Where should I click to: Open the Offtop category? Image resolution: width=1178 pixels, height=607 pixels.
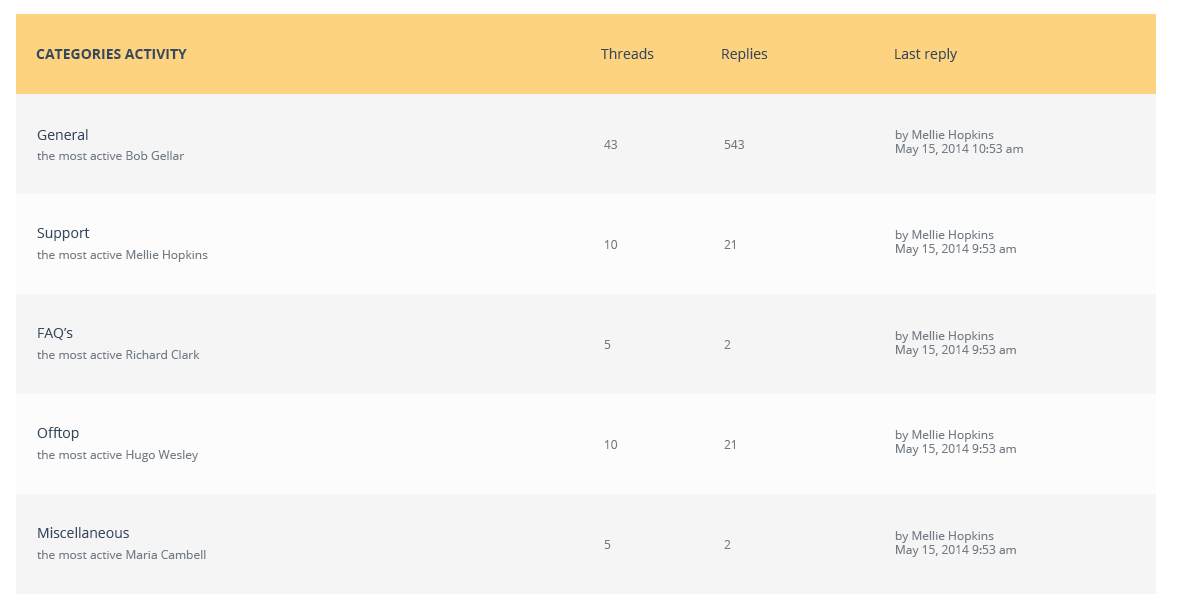(58, 433)
